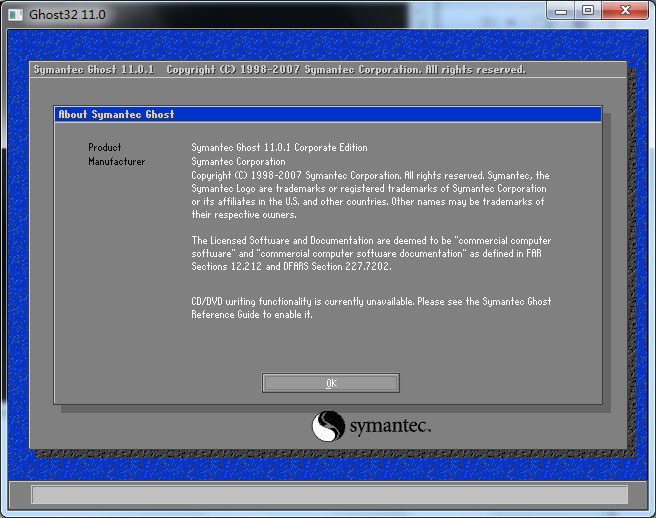Click the Ghost32 11.0 window title text
656x518 pixels.
67,15
